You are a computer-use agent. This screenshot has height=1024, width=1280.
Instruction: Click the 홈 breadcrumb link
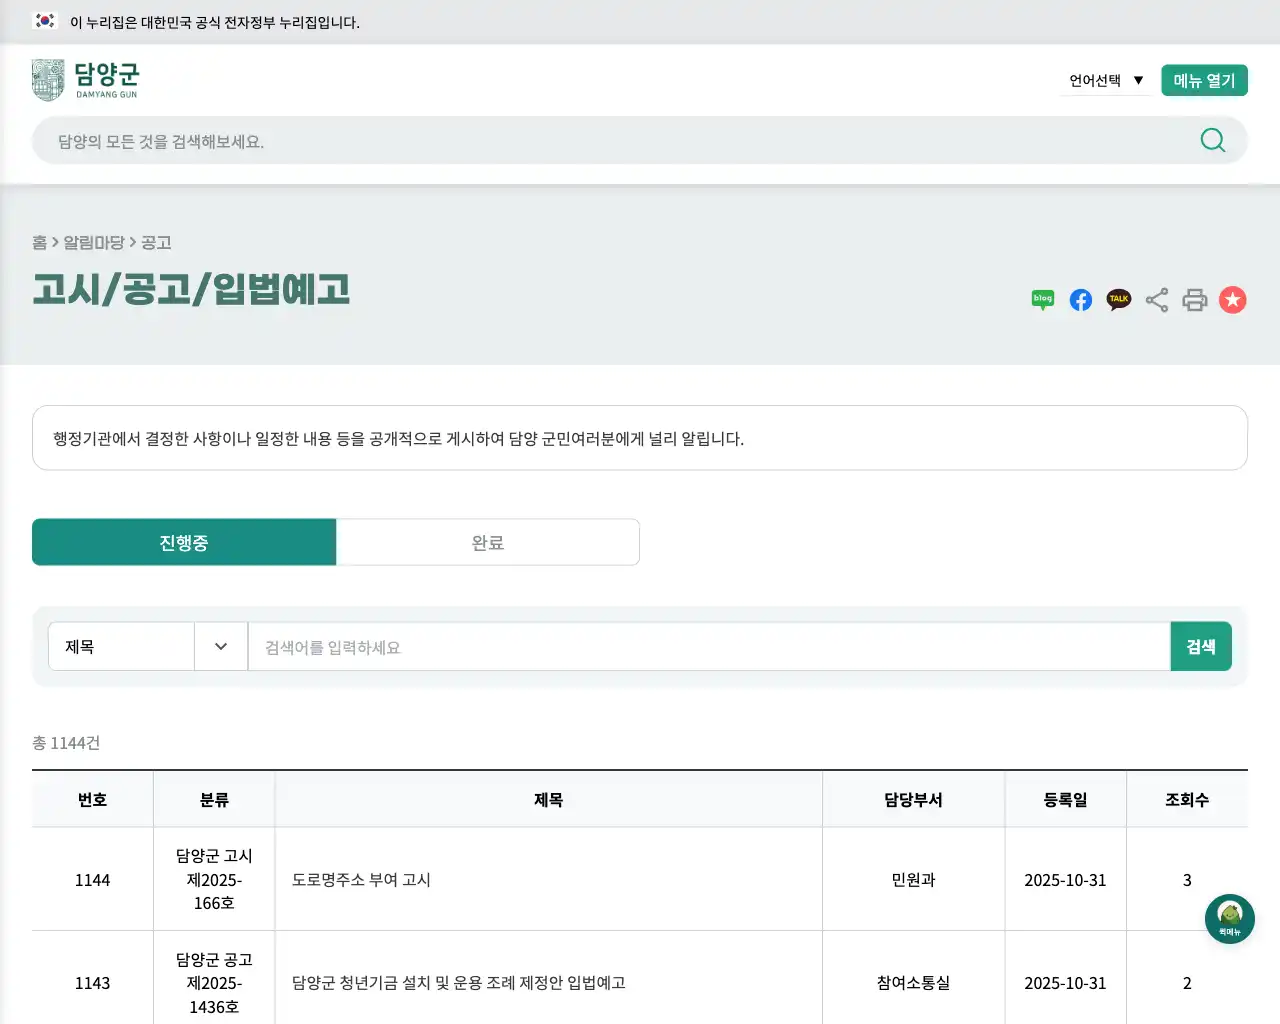[40, 242]
